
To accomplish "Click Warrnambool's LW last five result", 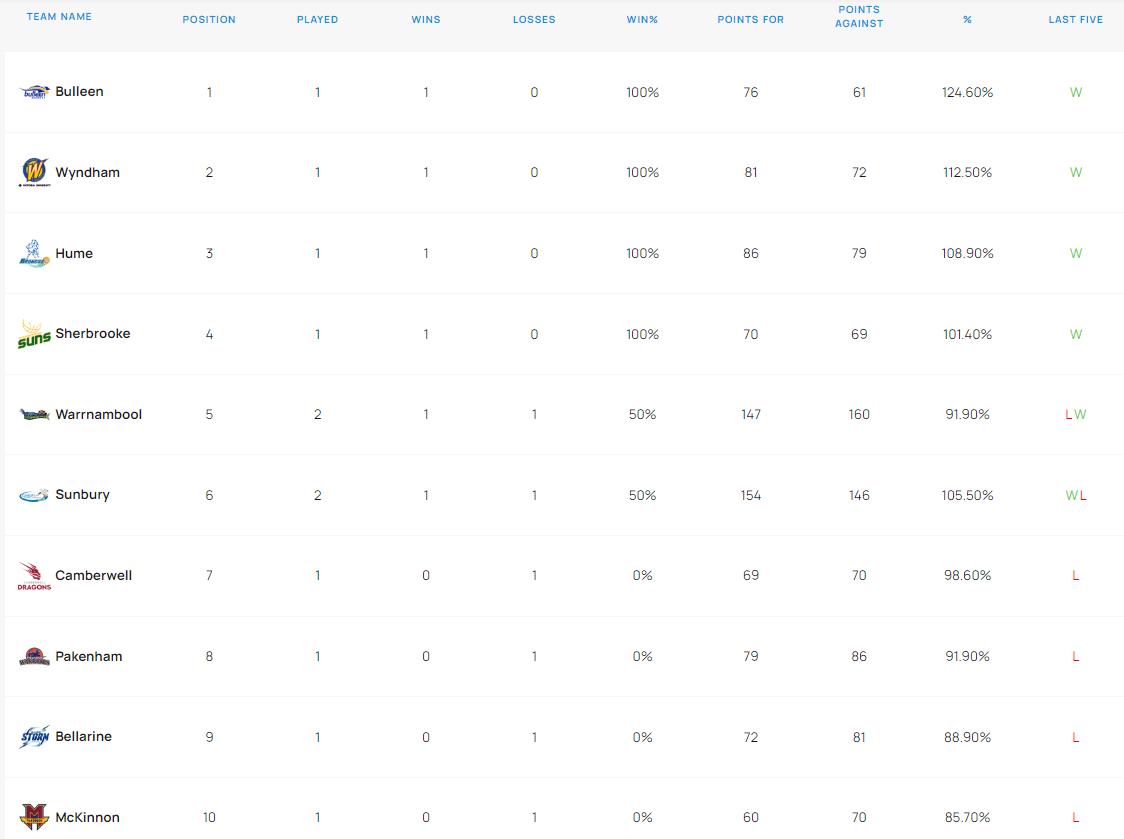I will tap(1075, 414).
